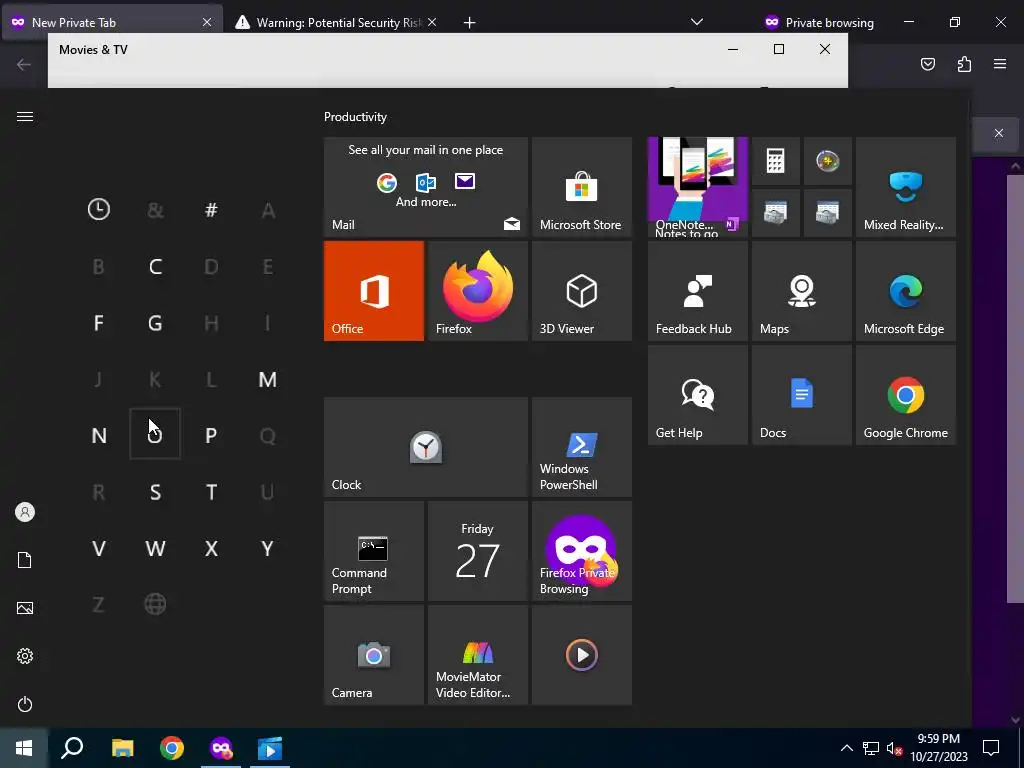1024x768 pixels.
Task: Jump to apps starting with O
Action: [x=155, y=434]
